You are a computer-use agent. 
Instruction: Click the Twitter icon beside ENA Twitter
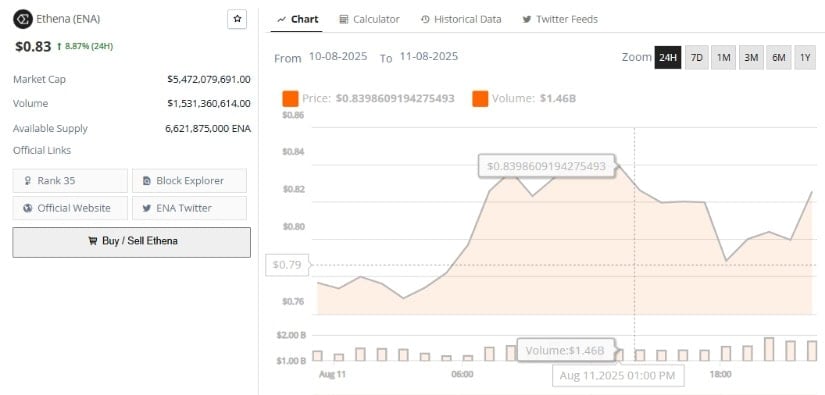click(x=147, y=208)
